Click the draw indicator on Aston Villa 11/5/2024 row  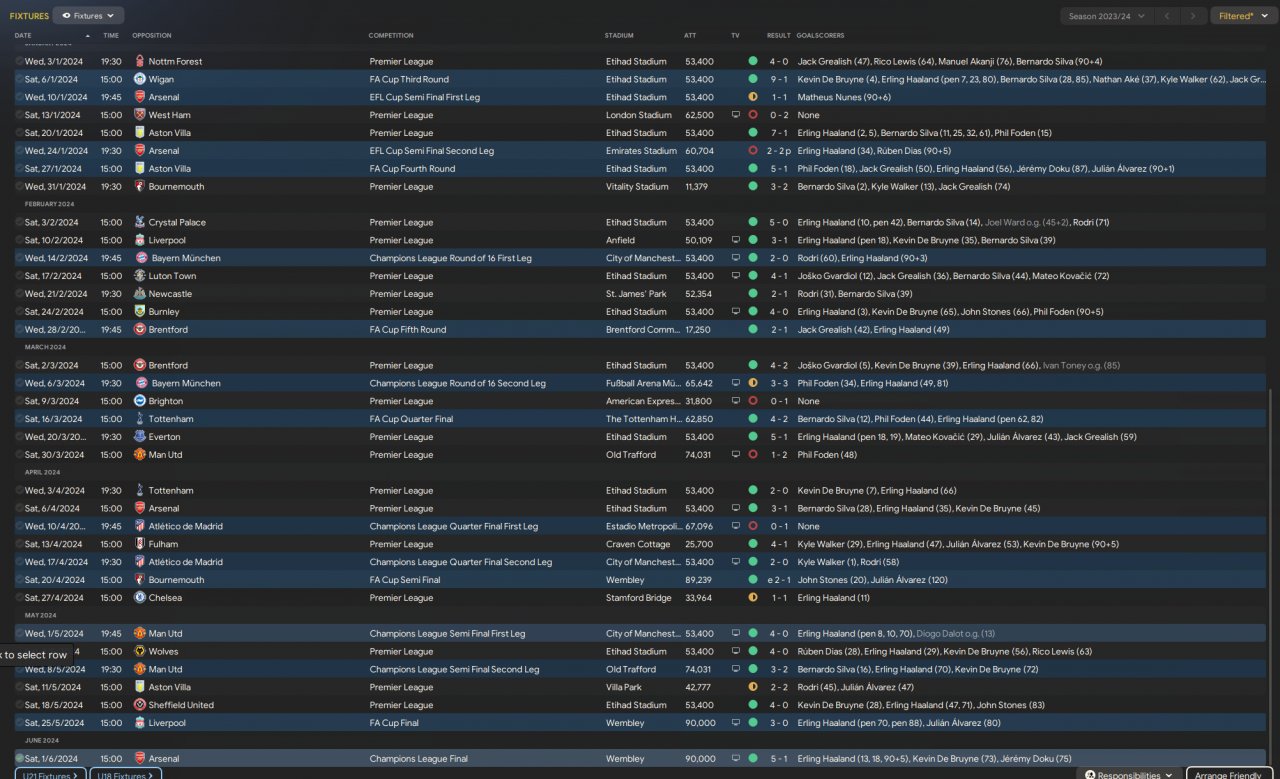(x=752, y=687)
